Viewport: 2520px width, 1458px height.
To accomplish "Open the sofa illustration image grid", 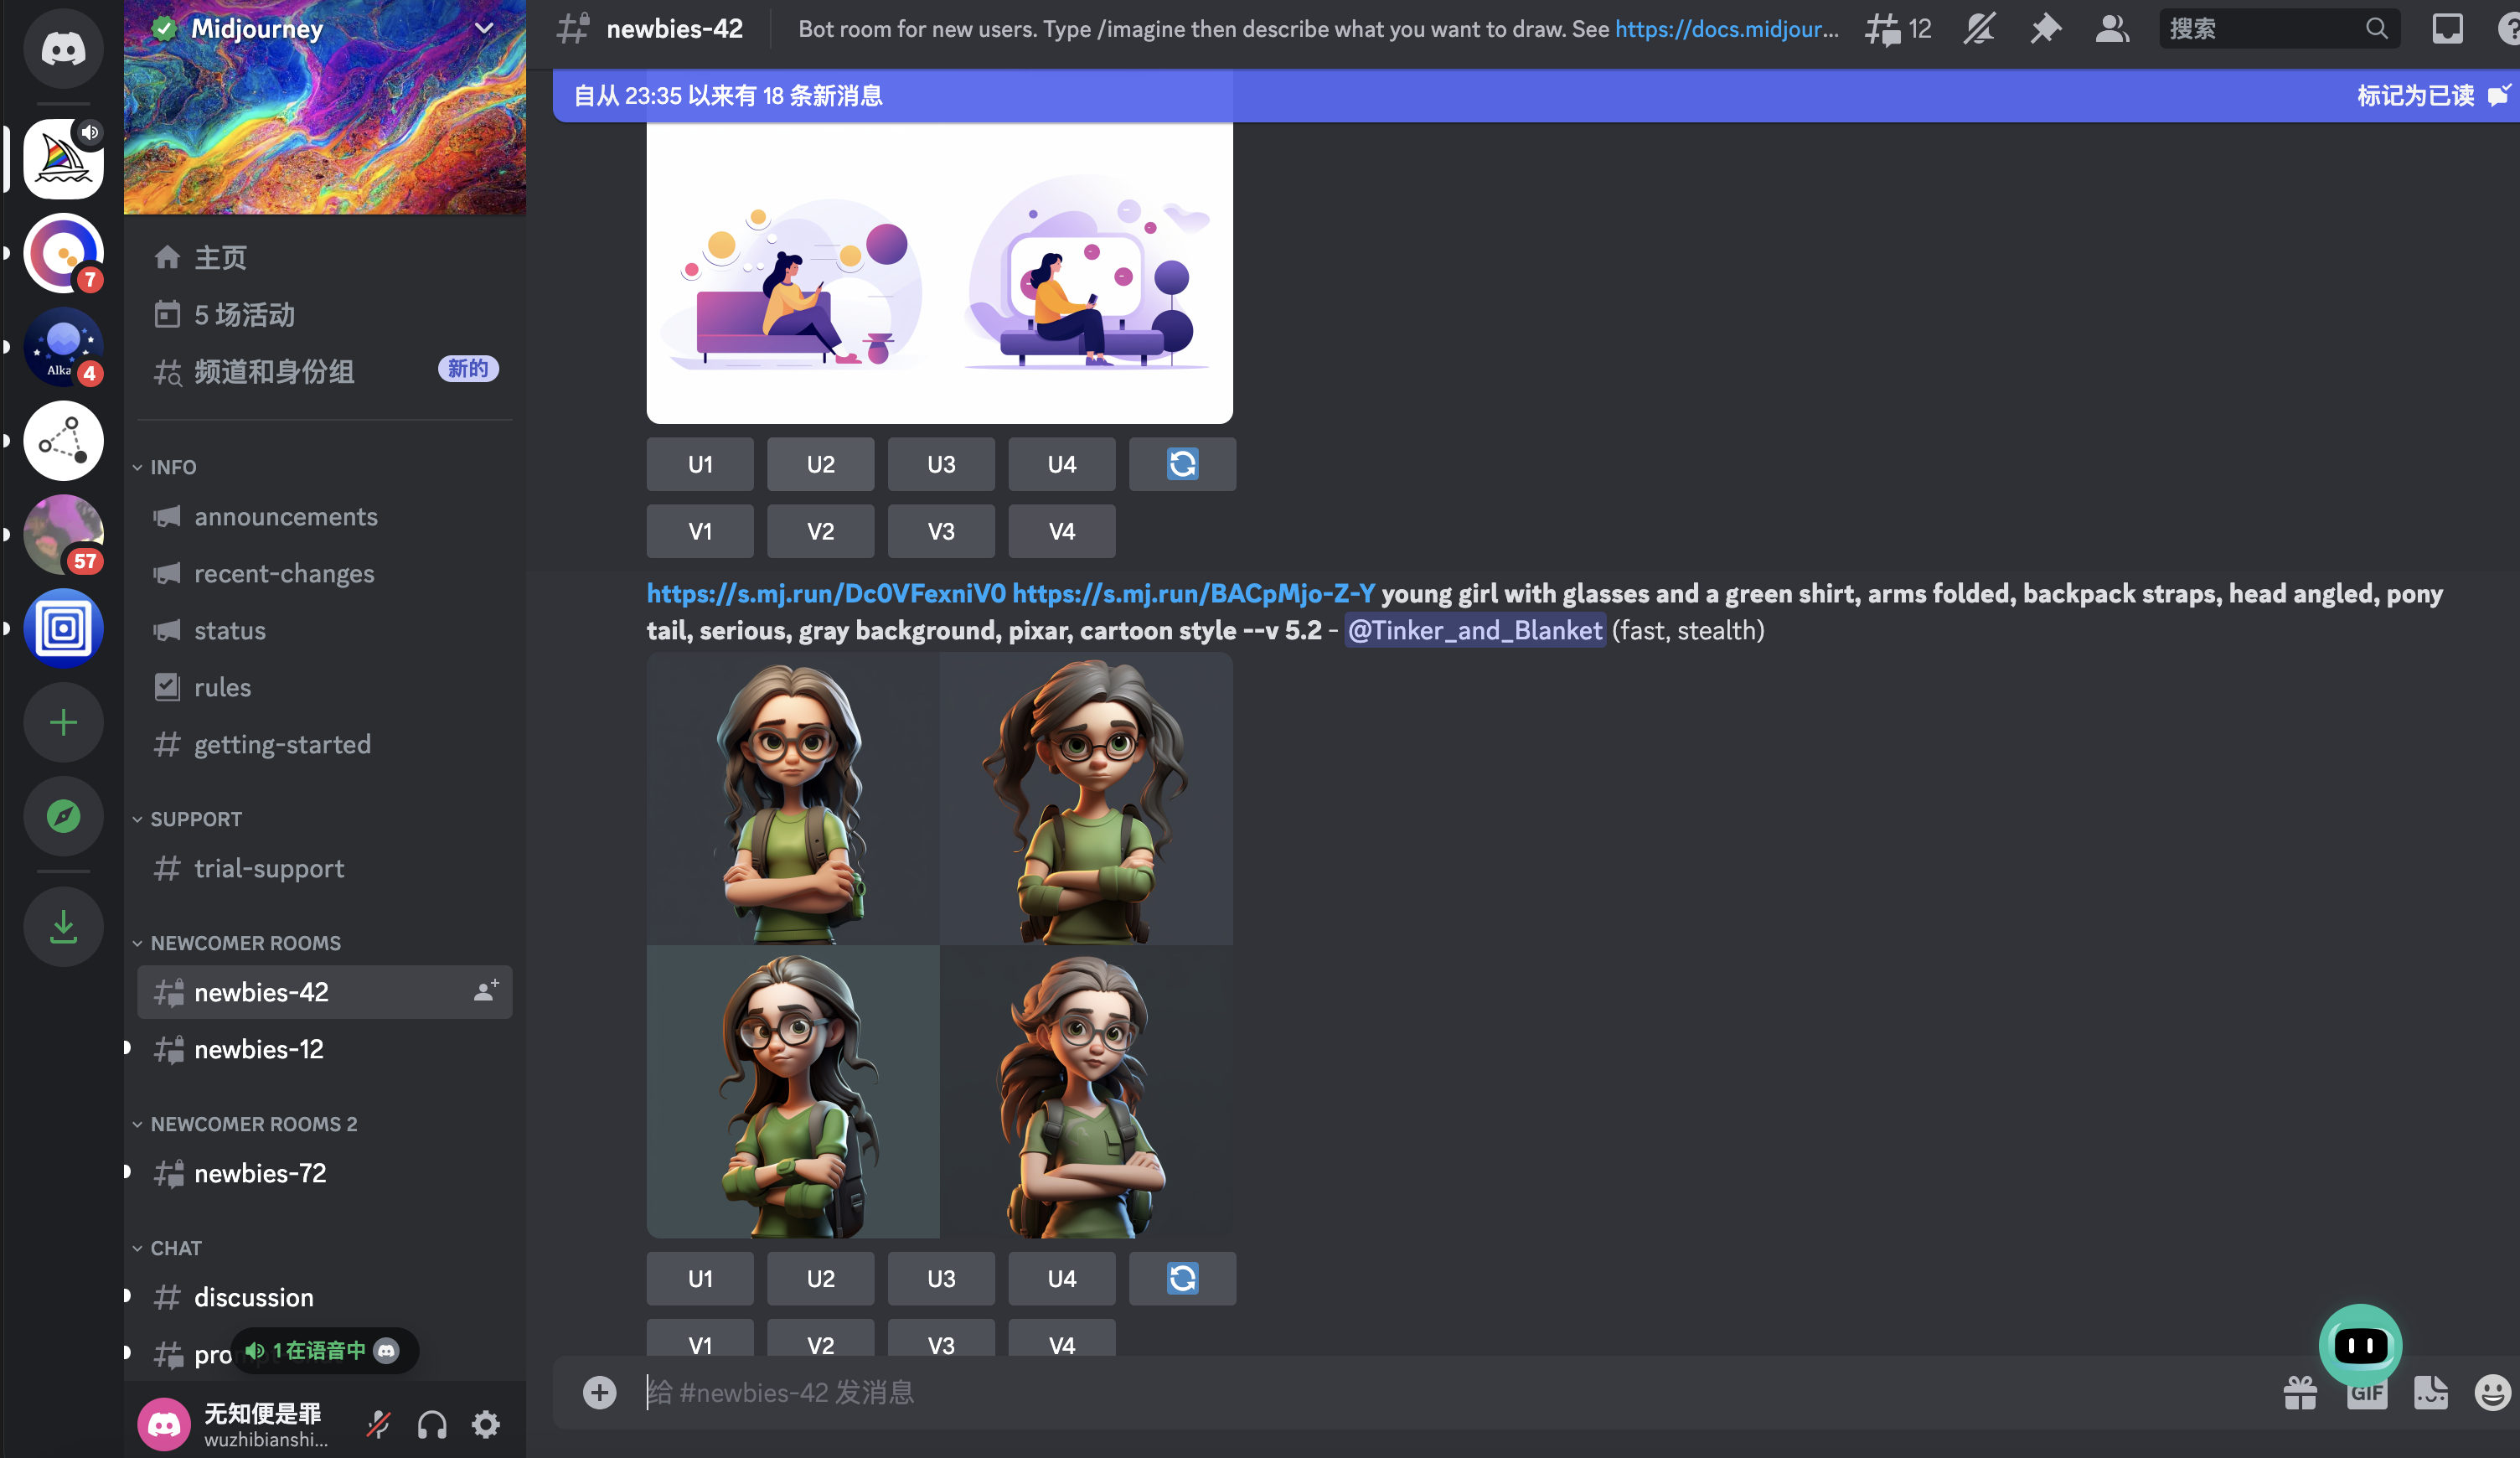I will (x=939, y=272).
